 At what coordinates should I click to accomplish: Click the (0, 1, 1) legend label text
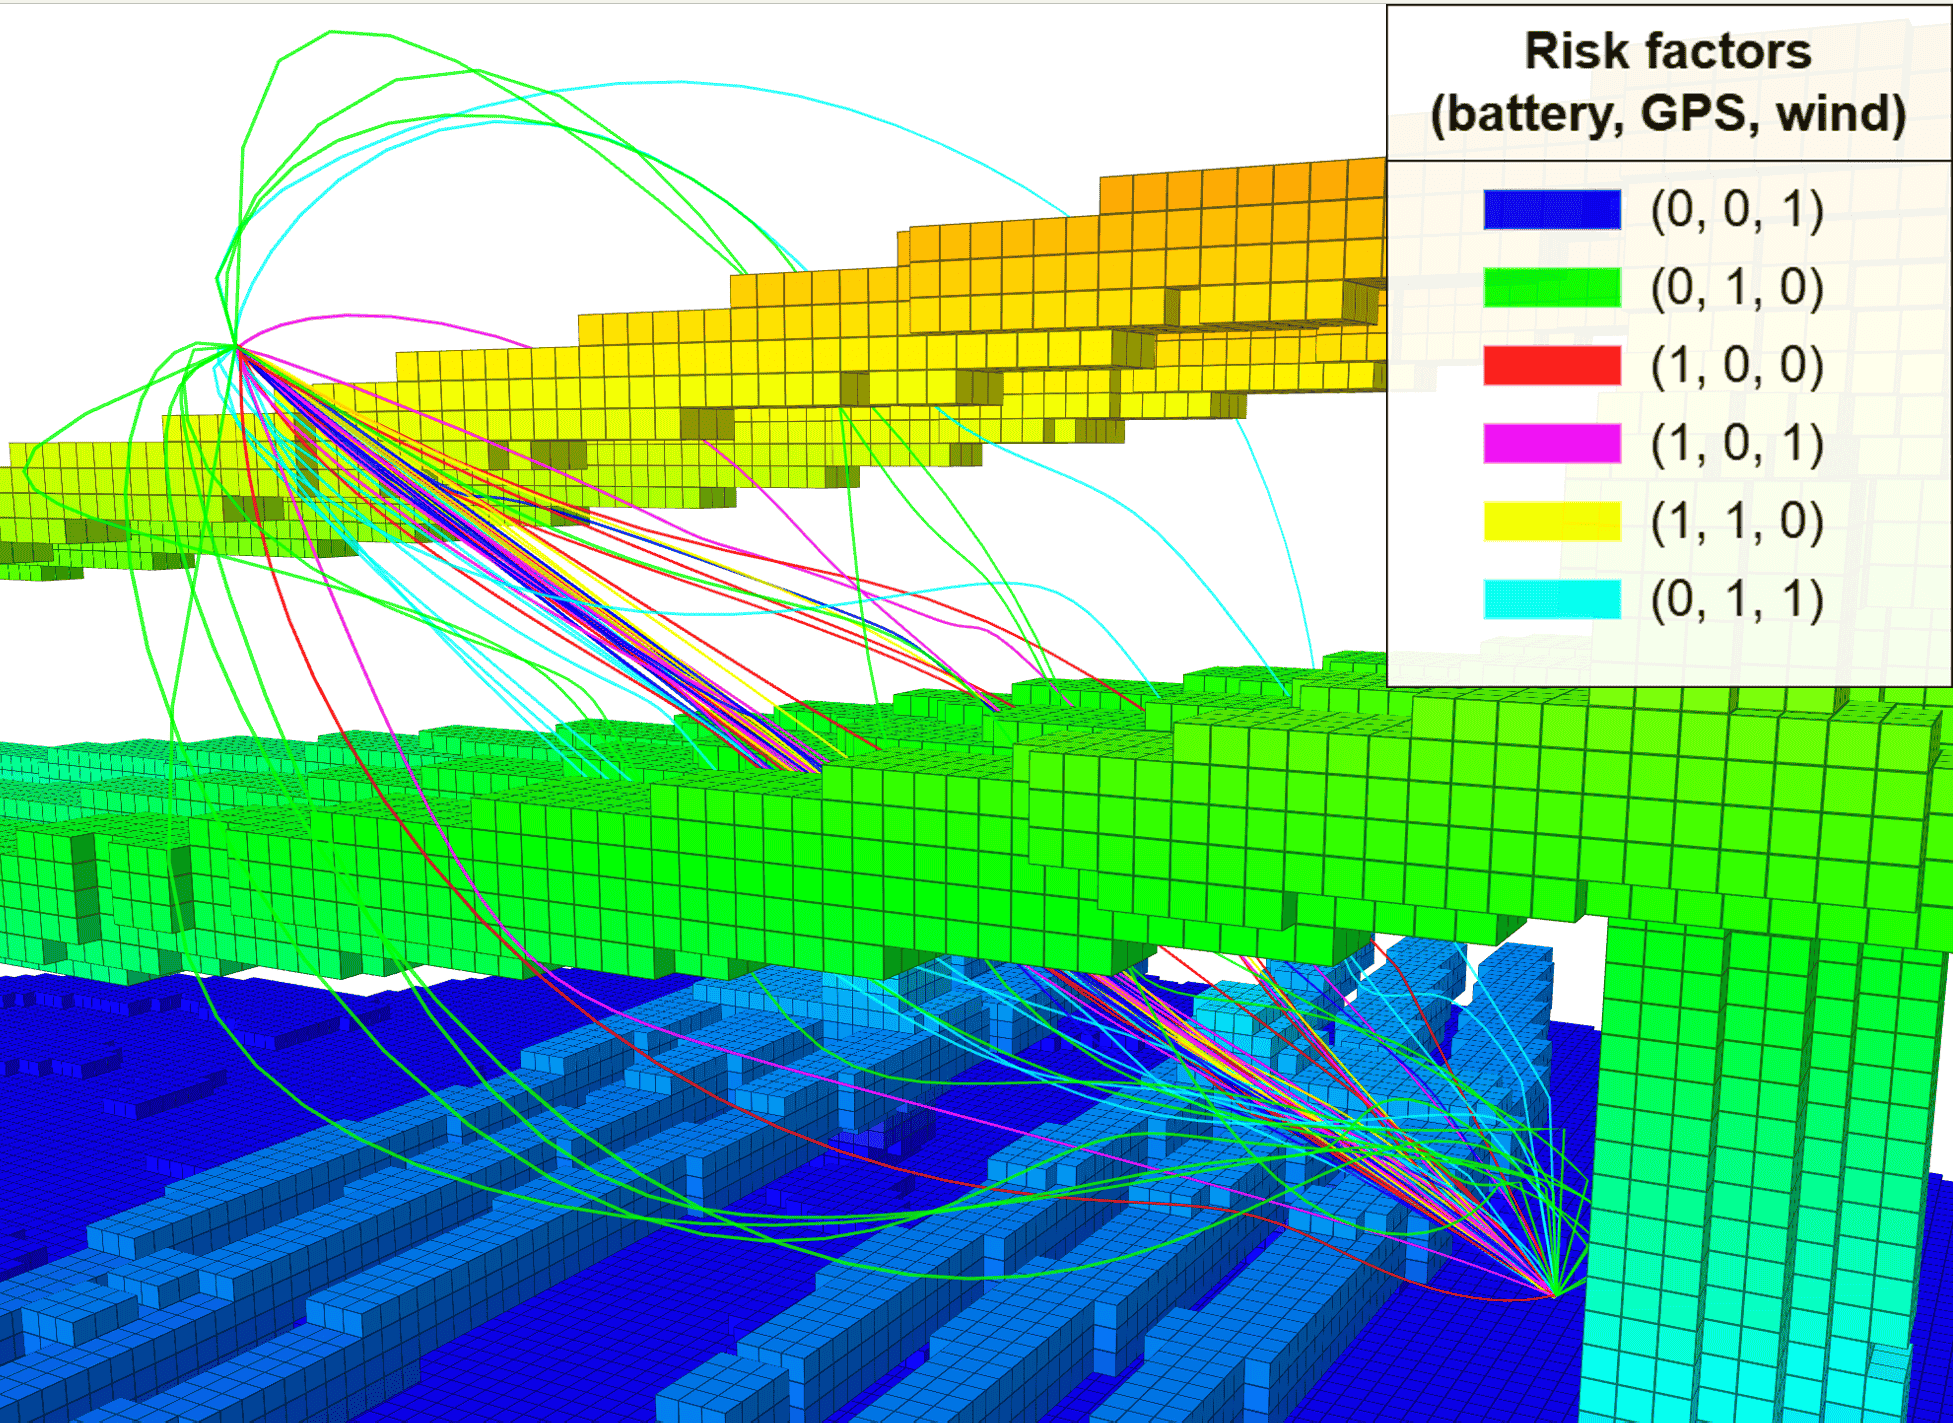[1737, 599]
